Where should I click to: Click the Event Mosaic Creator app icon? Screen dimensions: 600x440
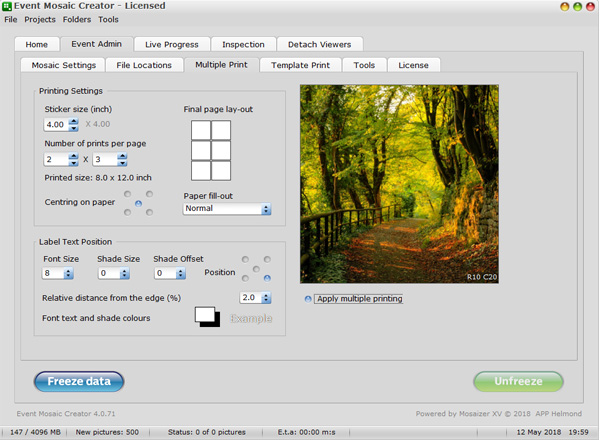tap(7, 6)
